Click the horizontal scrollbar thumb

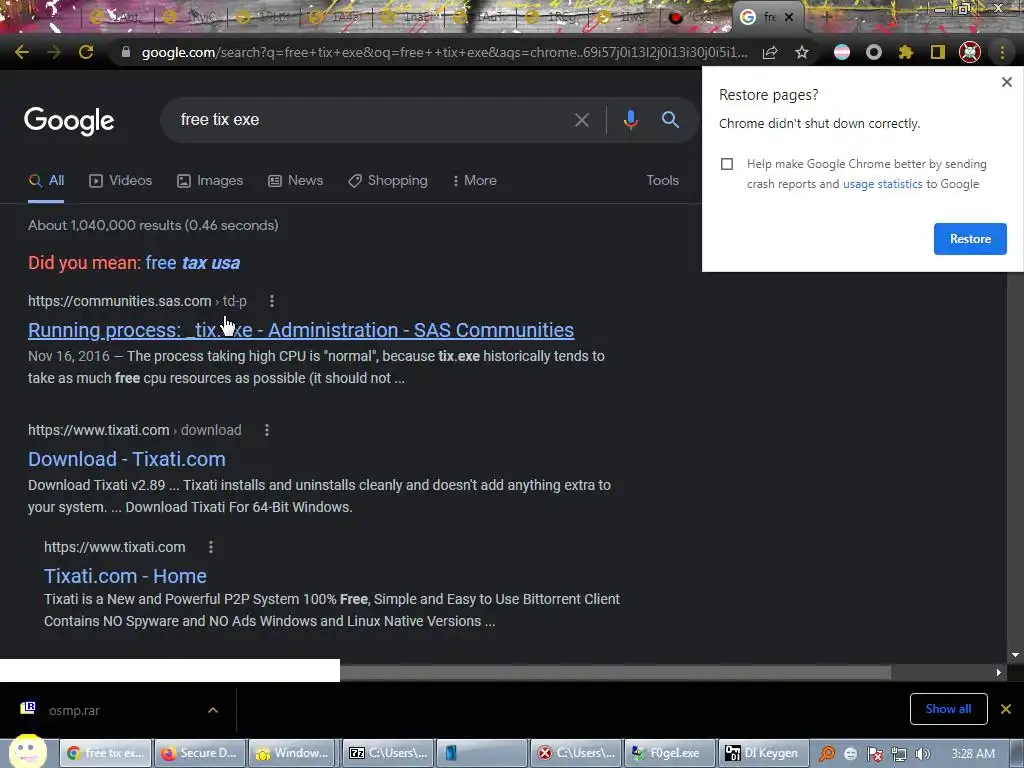click(x=615, y=672)
